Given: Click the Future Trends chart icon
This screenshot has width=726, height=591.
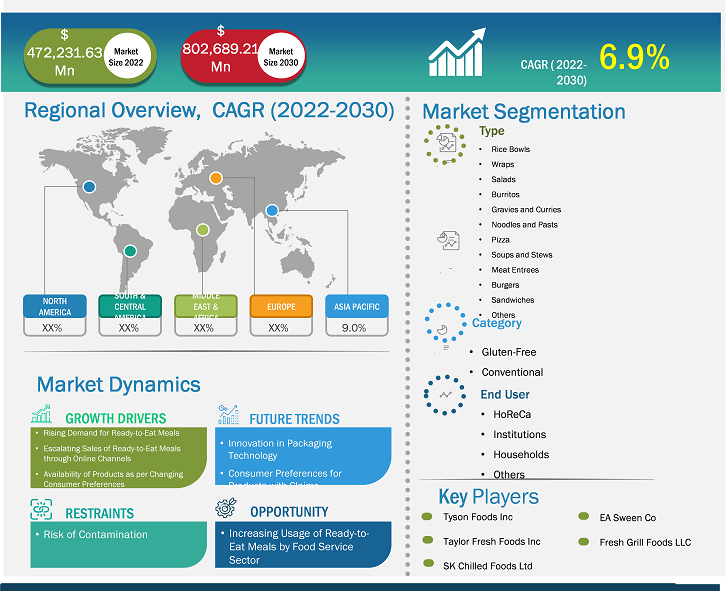Looking at the screenshot, I should point(227,414).
